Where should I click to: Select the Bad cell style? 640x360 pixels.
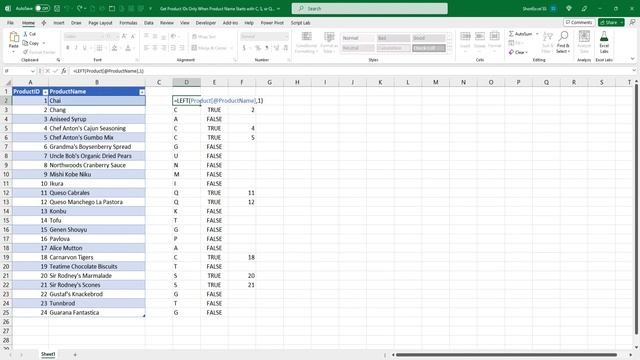tap(393, 38)
